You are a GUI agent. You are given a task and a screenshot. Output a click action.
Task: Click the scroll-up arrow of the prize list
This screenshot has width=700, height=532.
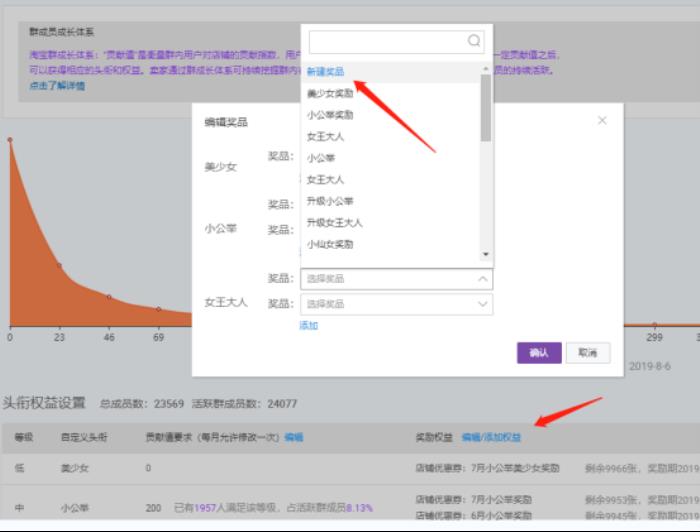[486, 70]
